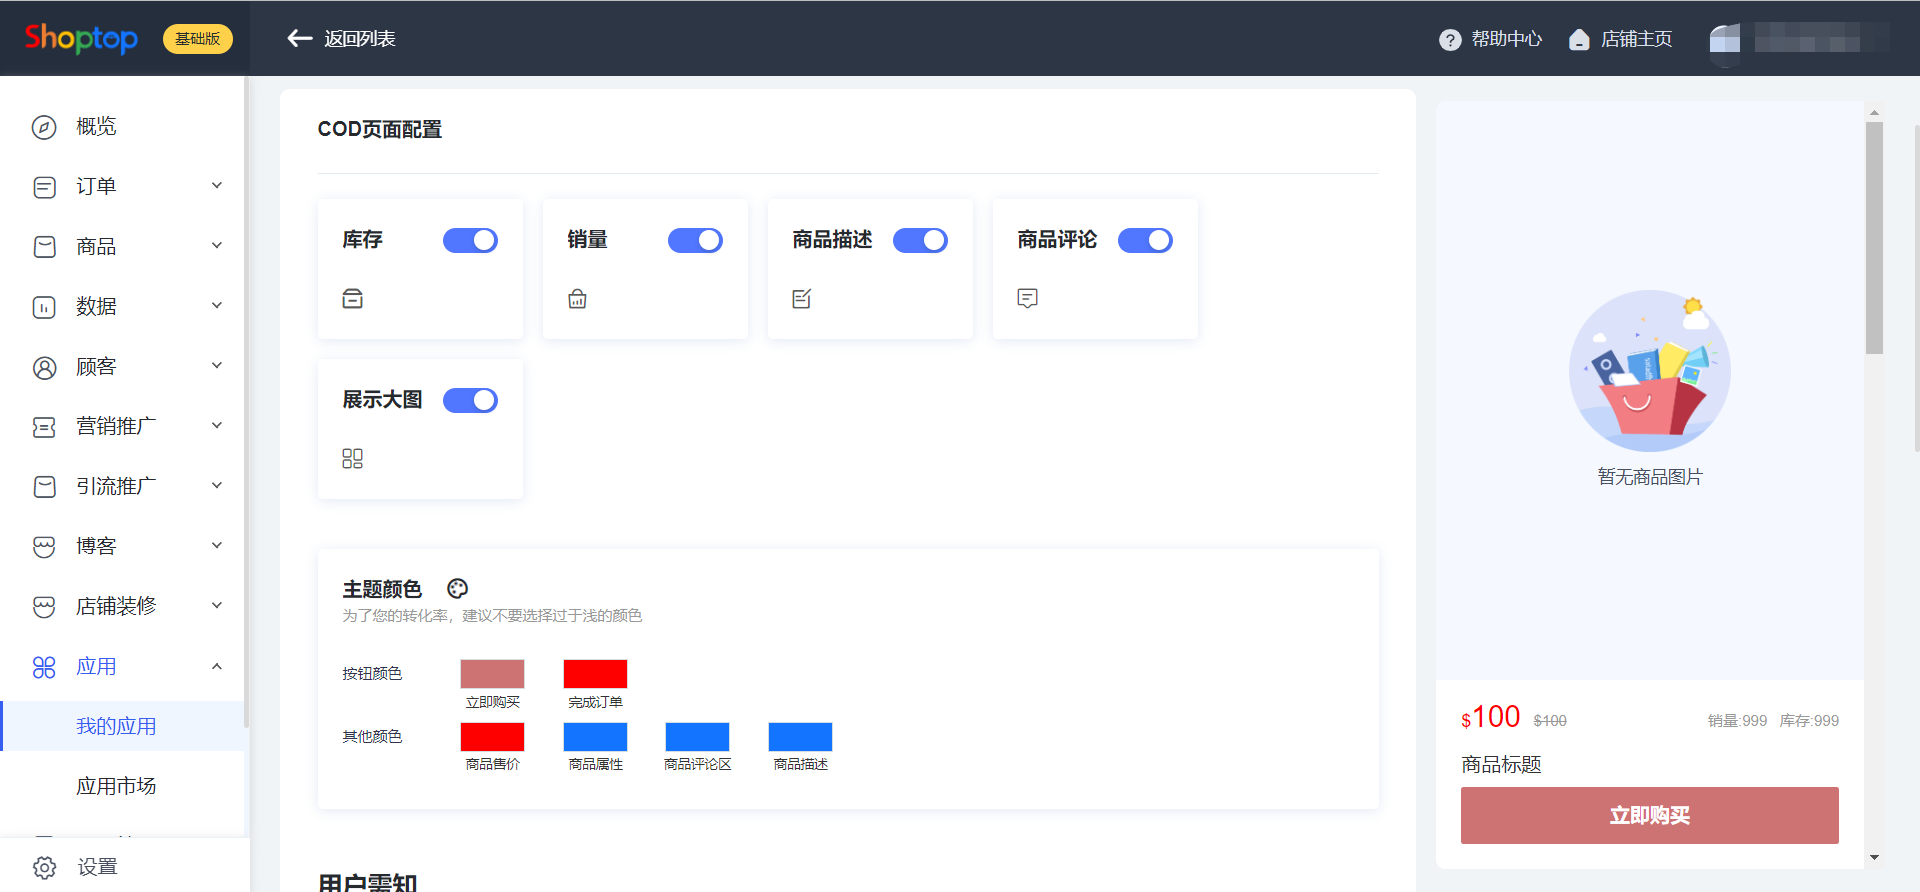Click the 立即购买 preview button
Image resolution: width=1920 pixels, height=892 pixels.
click(1649, 815)
